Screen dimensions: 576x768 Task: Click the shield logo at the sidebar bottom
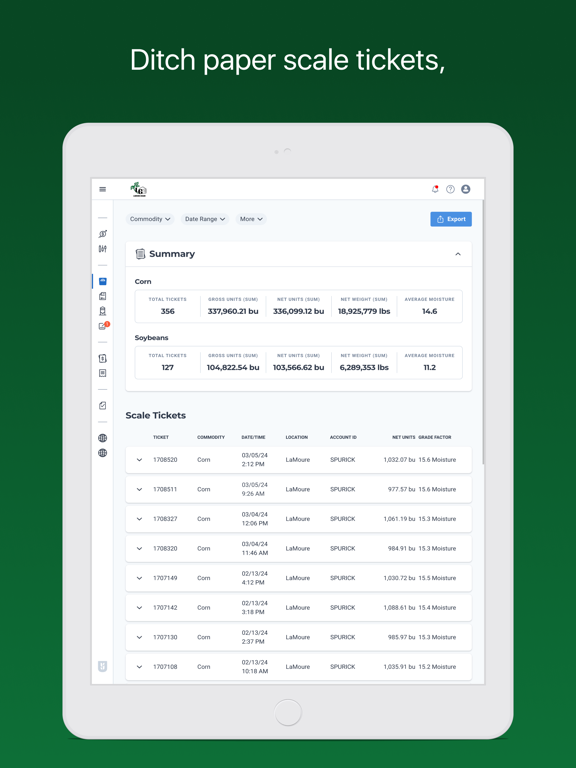point(102,666)
